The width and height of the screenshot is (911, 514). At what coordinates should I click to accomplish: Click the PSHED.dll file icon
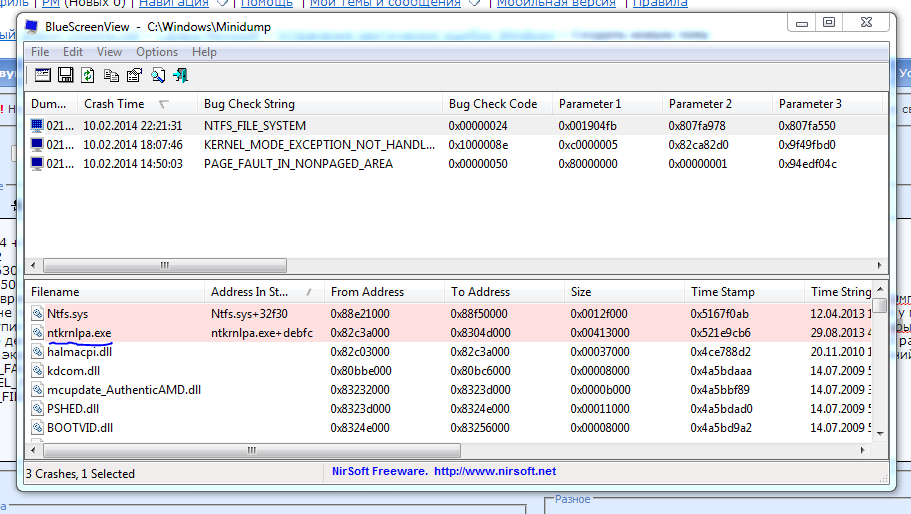[x=38, y=409]
